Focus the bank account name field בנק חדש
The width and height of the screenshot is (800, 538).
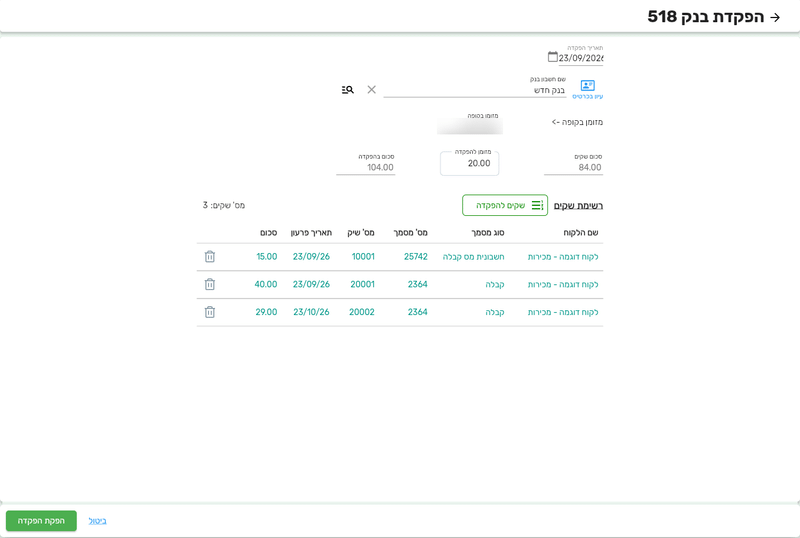click(x=475, y=90)
